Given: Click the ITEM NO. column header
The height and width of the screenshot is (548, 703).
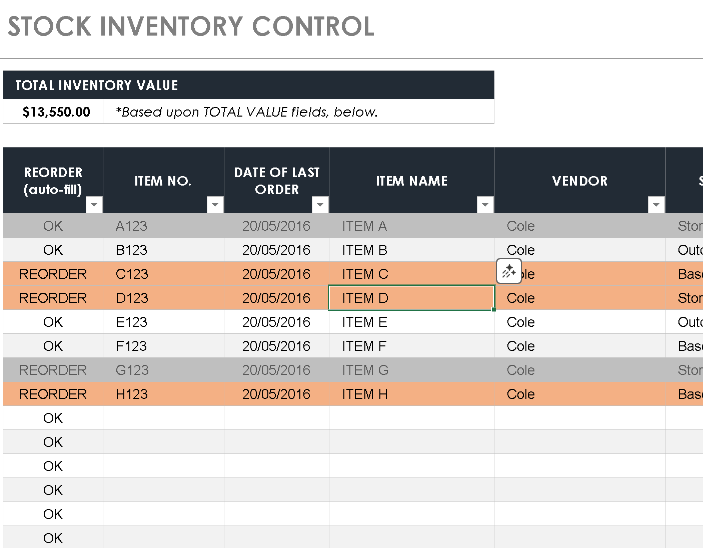Looking at the screenshot, I should pyautogui.click(x=163, y=181).
